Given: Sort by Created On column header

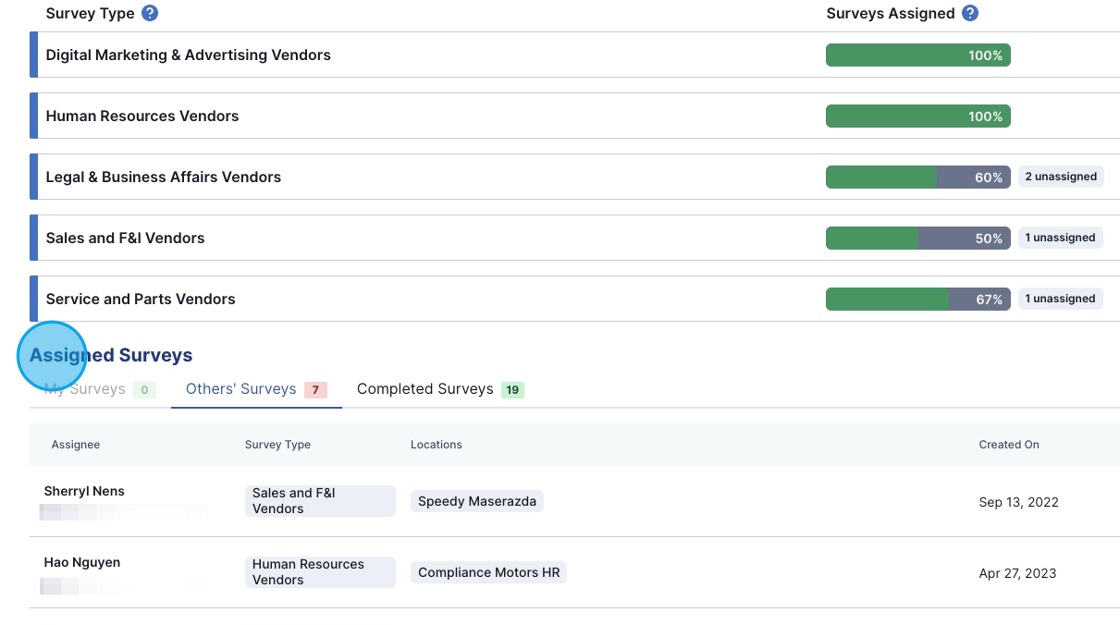Looking at the screenshot, I should [x=1008, y=444].
